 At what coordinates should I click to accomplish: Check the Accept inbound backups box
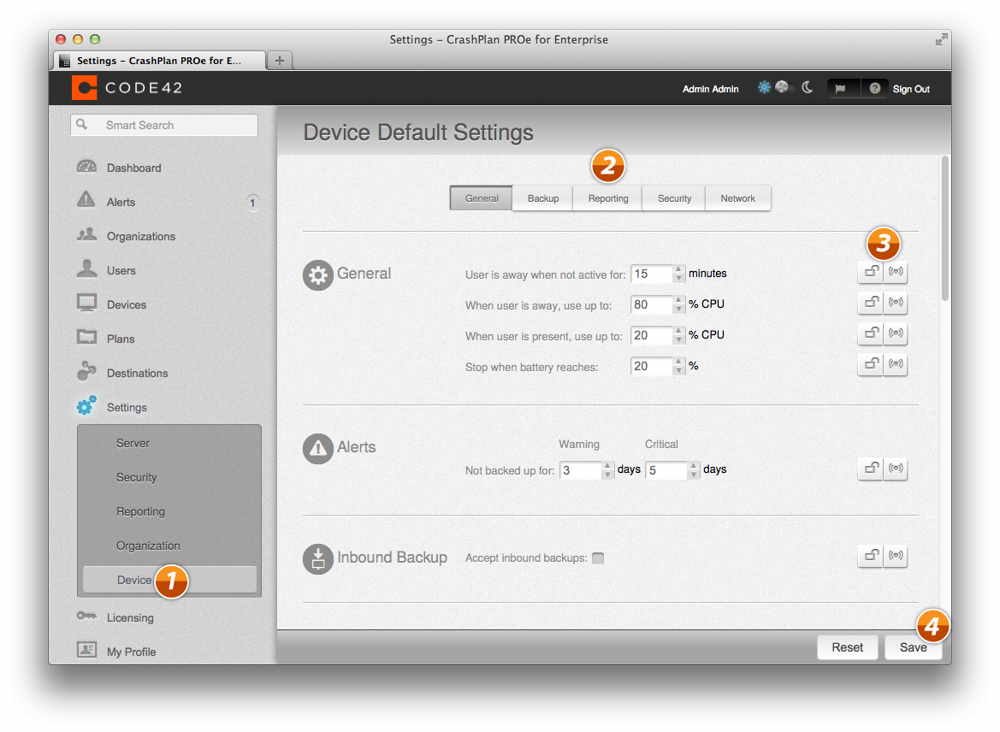(598, 558)
